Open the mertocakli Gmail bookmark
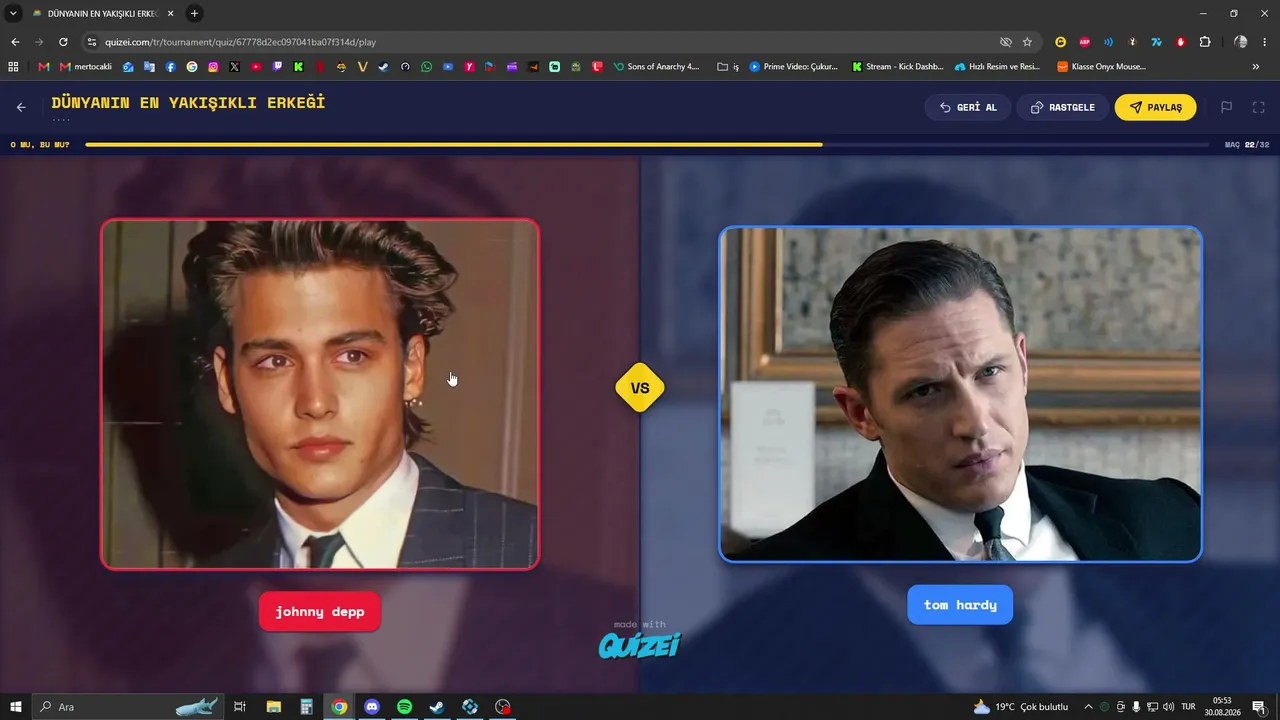This screenshot has width=1280, height=720. (x=86, y=67)
